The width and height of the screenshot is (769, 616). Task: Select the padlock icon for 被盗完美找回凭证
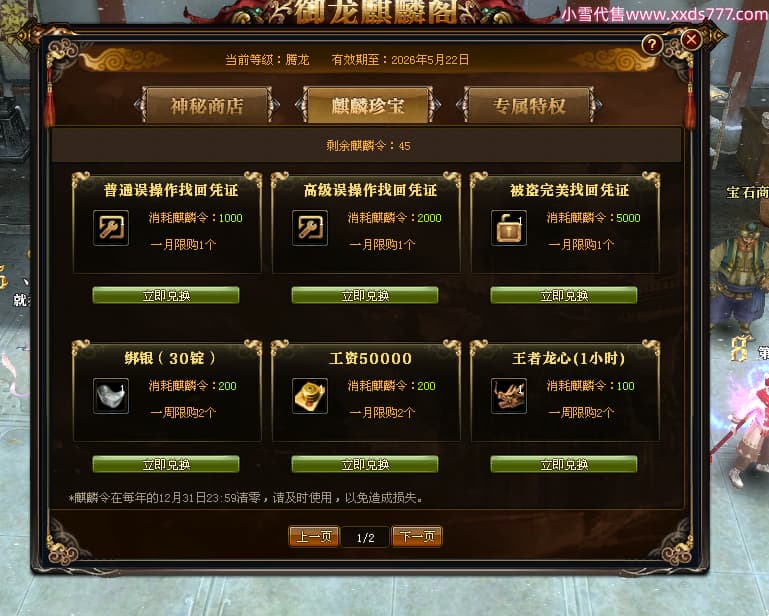click(x=509, y=228)
